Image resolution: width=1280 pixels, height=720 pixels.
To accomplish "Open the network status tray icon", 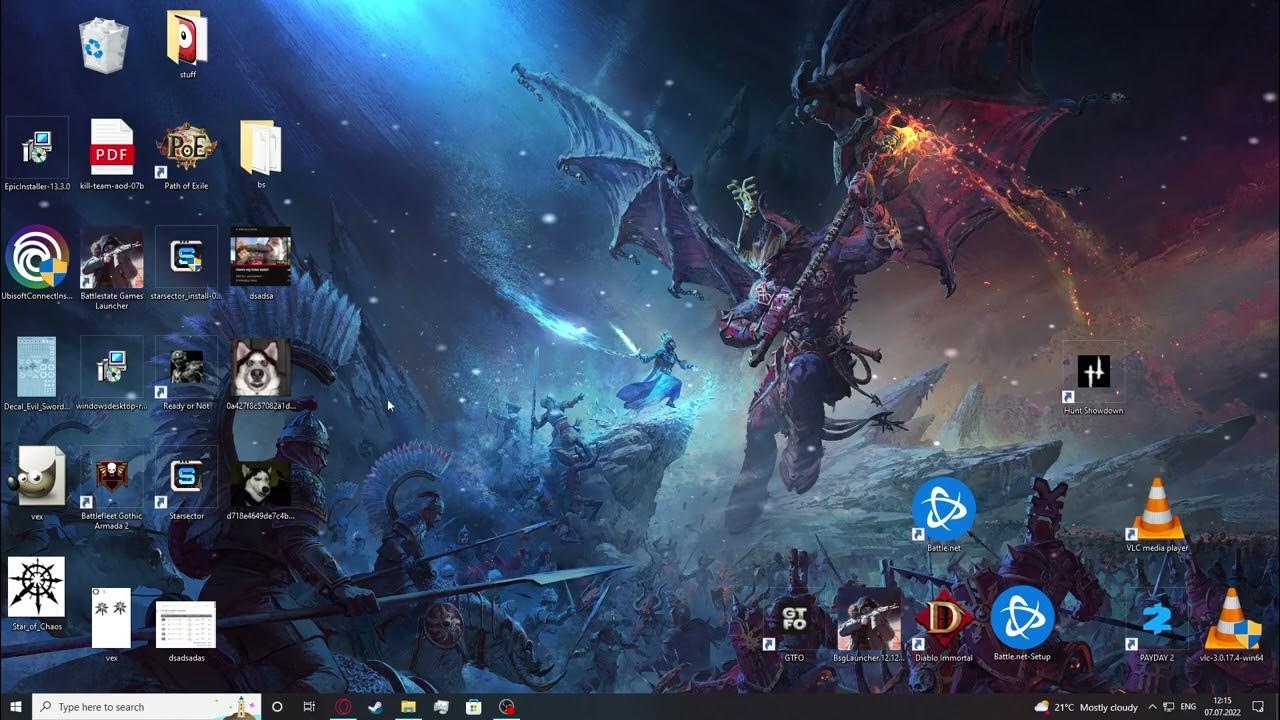I will pyautogui.click(x=1169, y=707).
